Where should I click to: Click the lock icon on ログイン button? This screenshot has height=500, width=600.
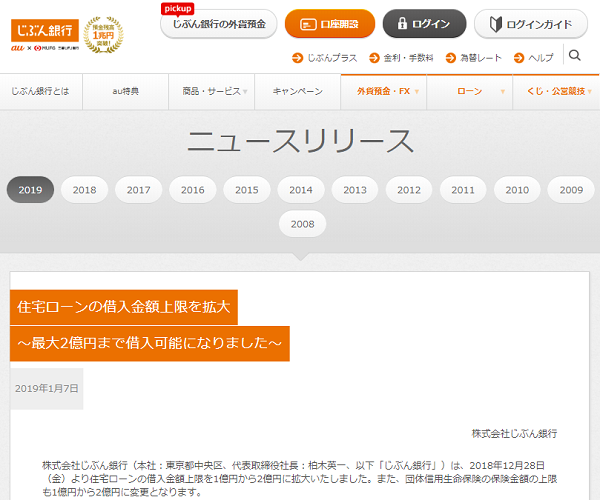(x=402, y=23)
